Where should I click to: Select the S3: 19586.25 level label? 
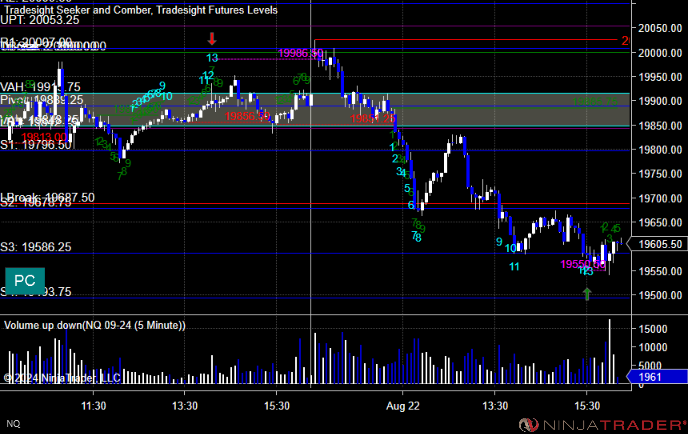pos(36,247)
